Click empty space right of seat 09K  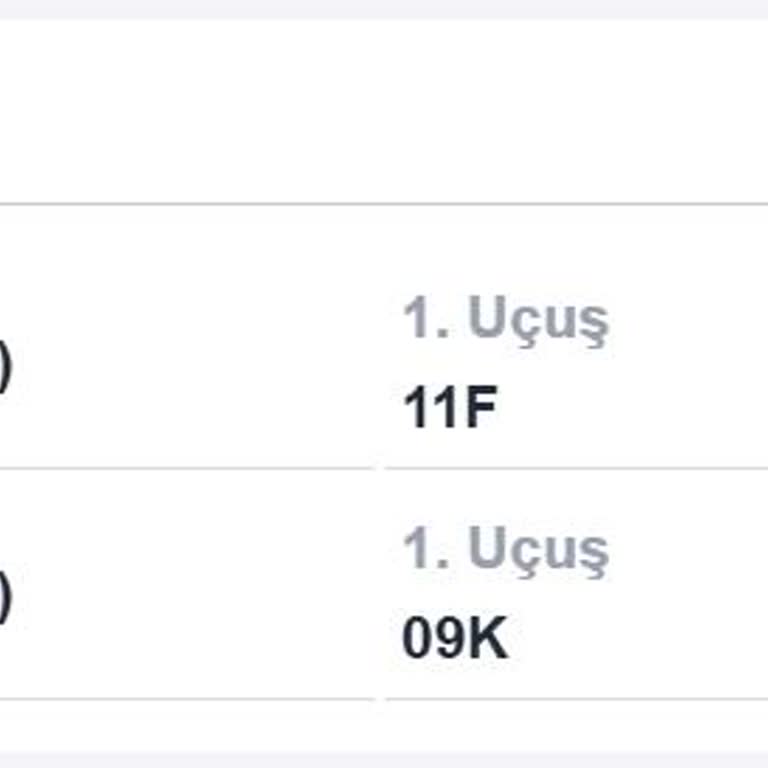[x=640, y=639]
